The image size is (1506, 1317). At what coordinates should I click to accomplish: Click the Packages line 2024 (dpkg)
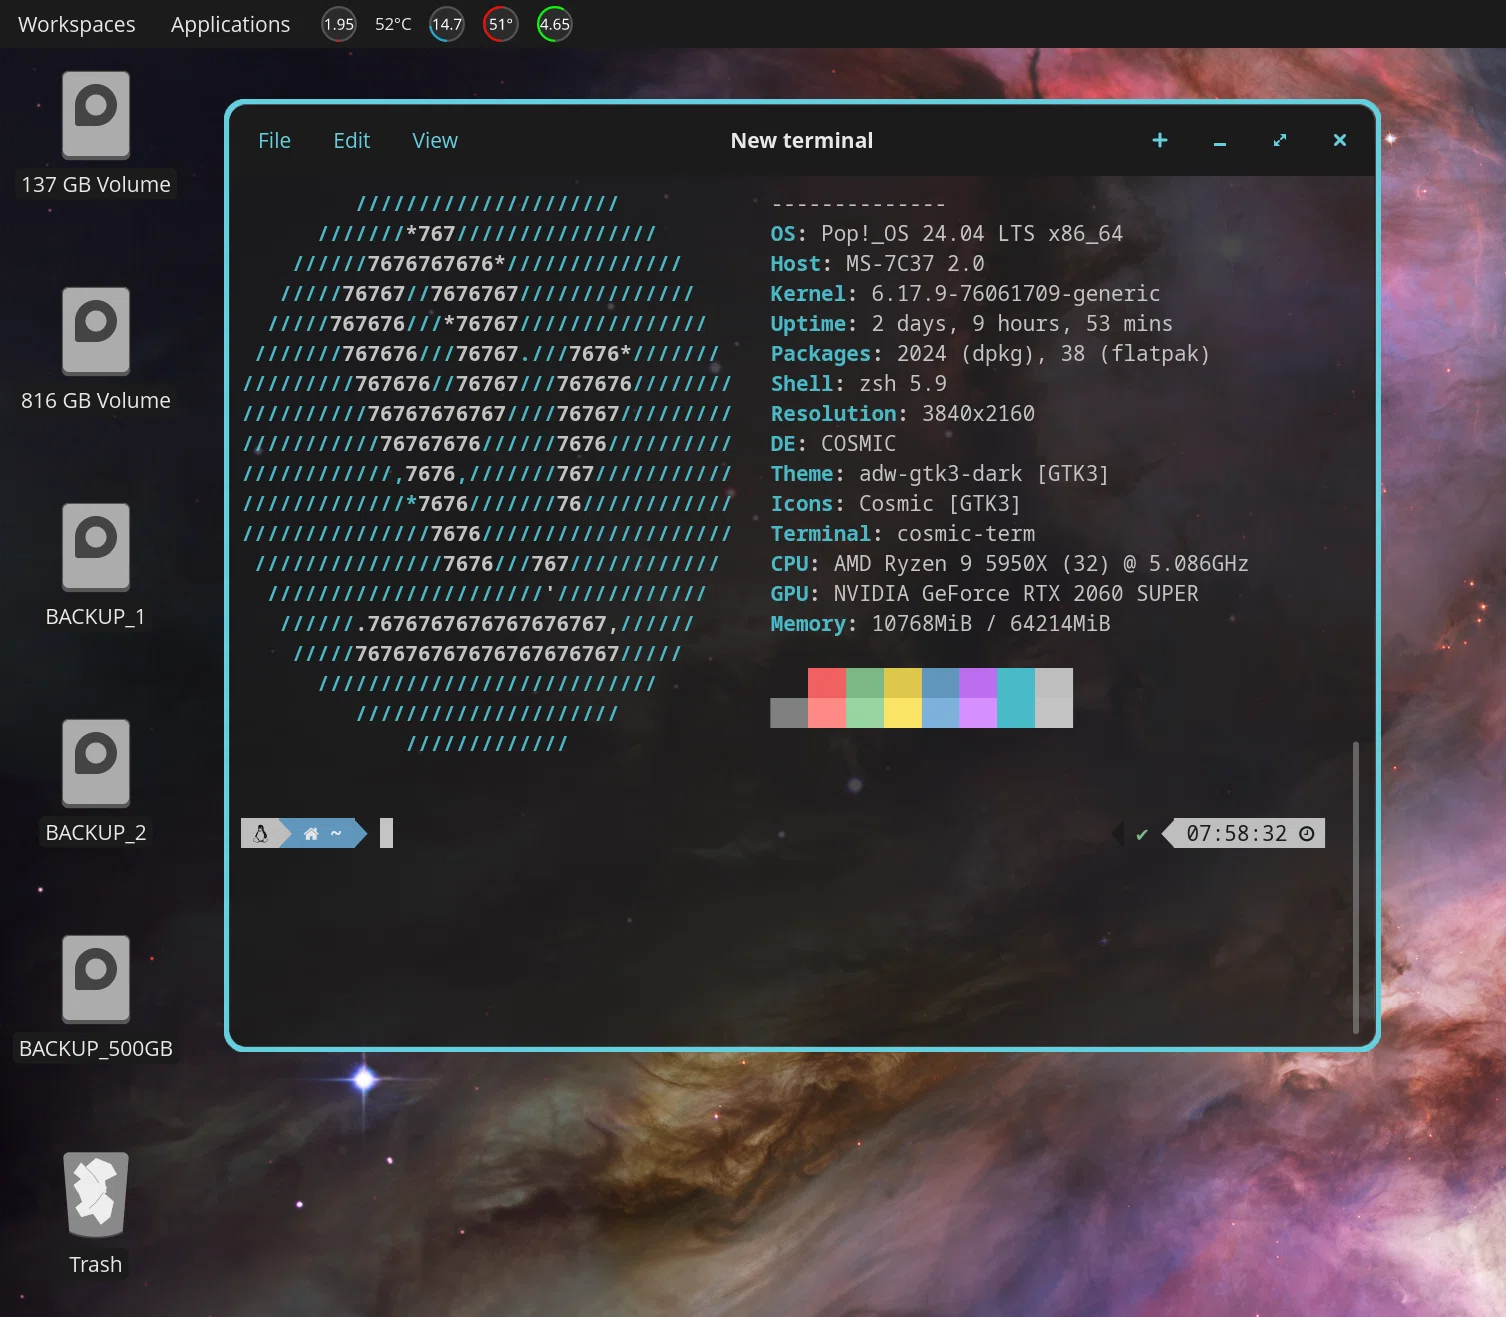point(990,354)
